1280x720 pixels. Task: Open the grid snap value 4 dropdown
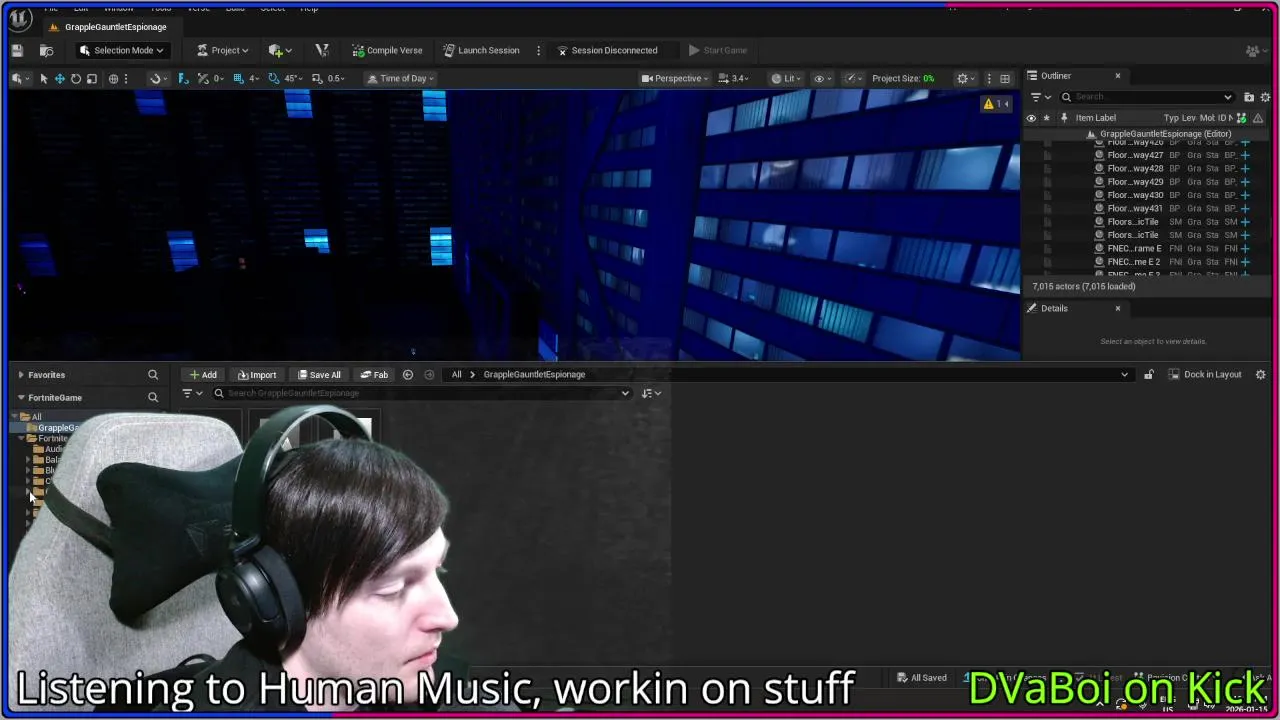[x=254, y=78]
